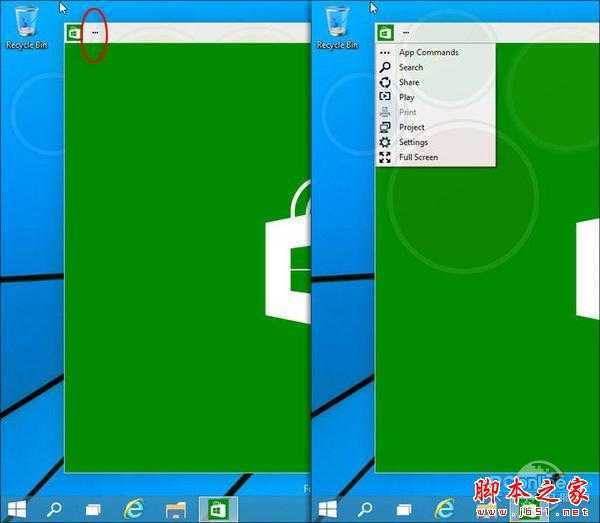This screenshot has width=600, height=523.
Task: Click Store title bar icon in the screenshot without menu
Action: click(x=74, y=33)
